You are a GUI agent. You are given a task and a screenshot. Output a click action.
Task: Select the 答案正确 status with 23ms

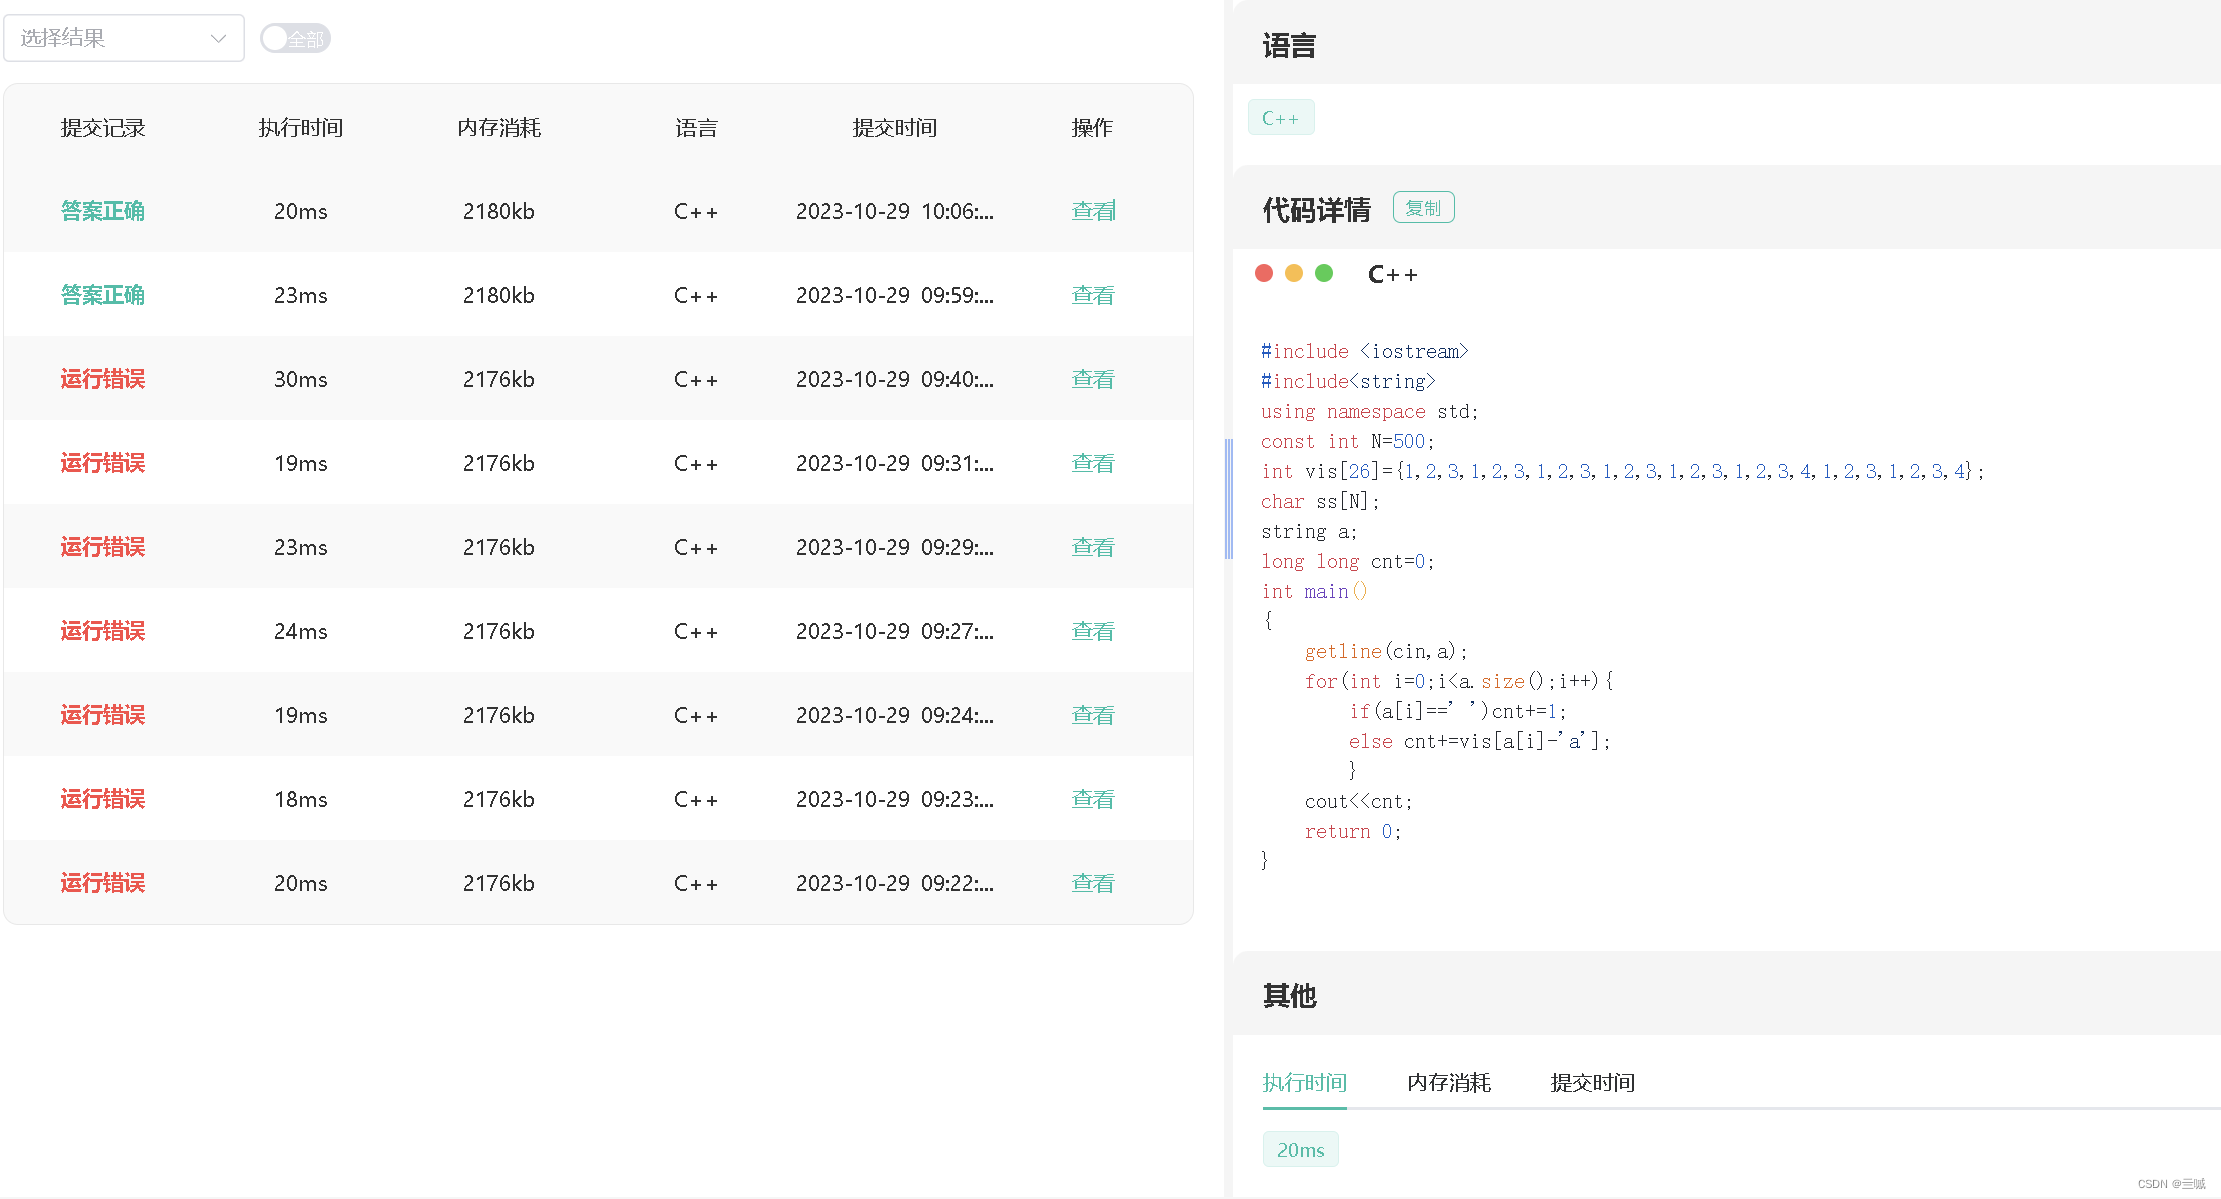point(102,295)
